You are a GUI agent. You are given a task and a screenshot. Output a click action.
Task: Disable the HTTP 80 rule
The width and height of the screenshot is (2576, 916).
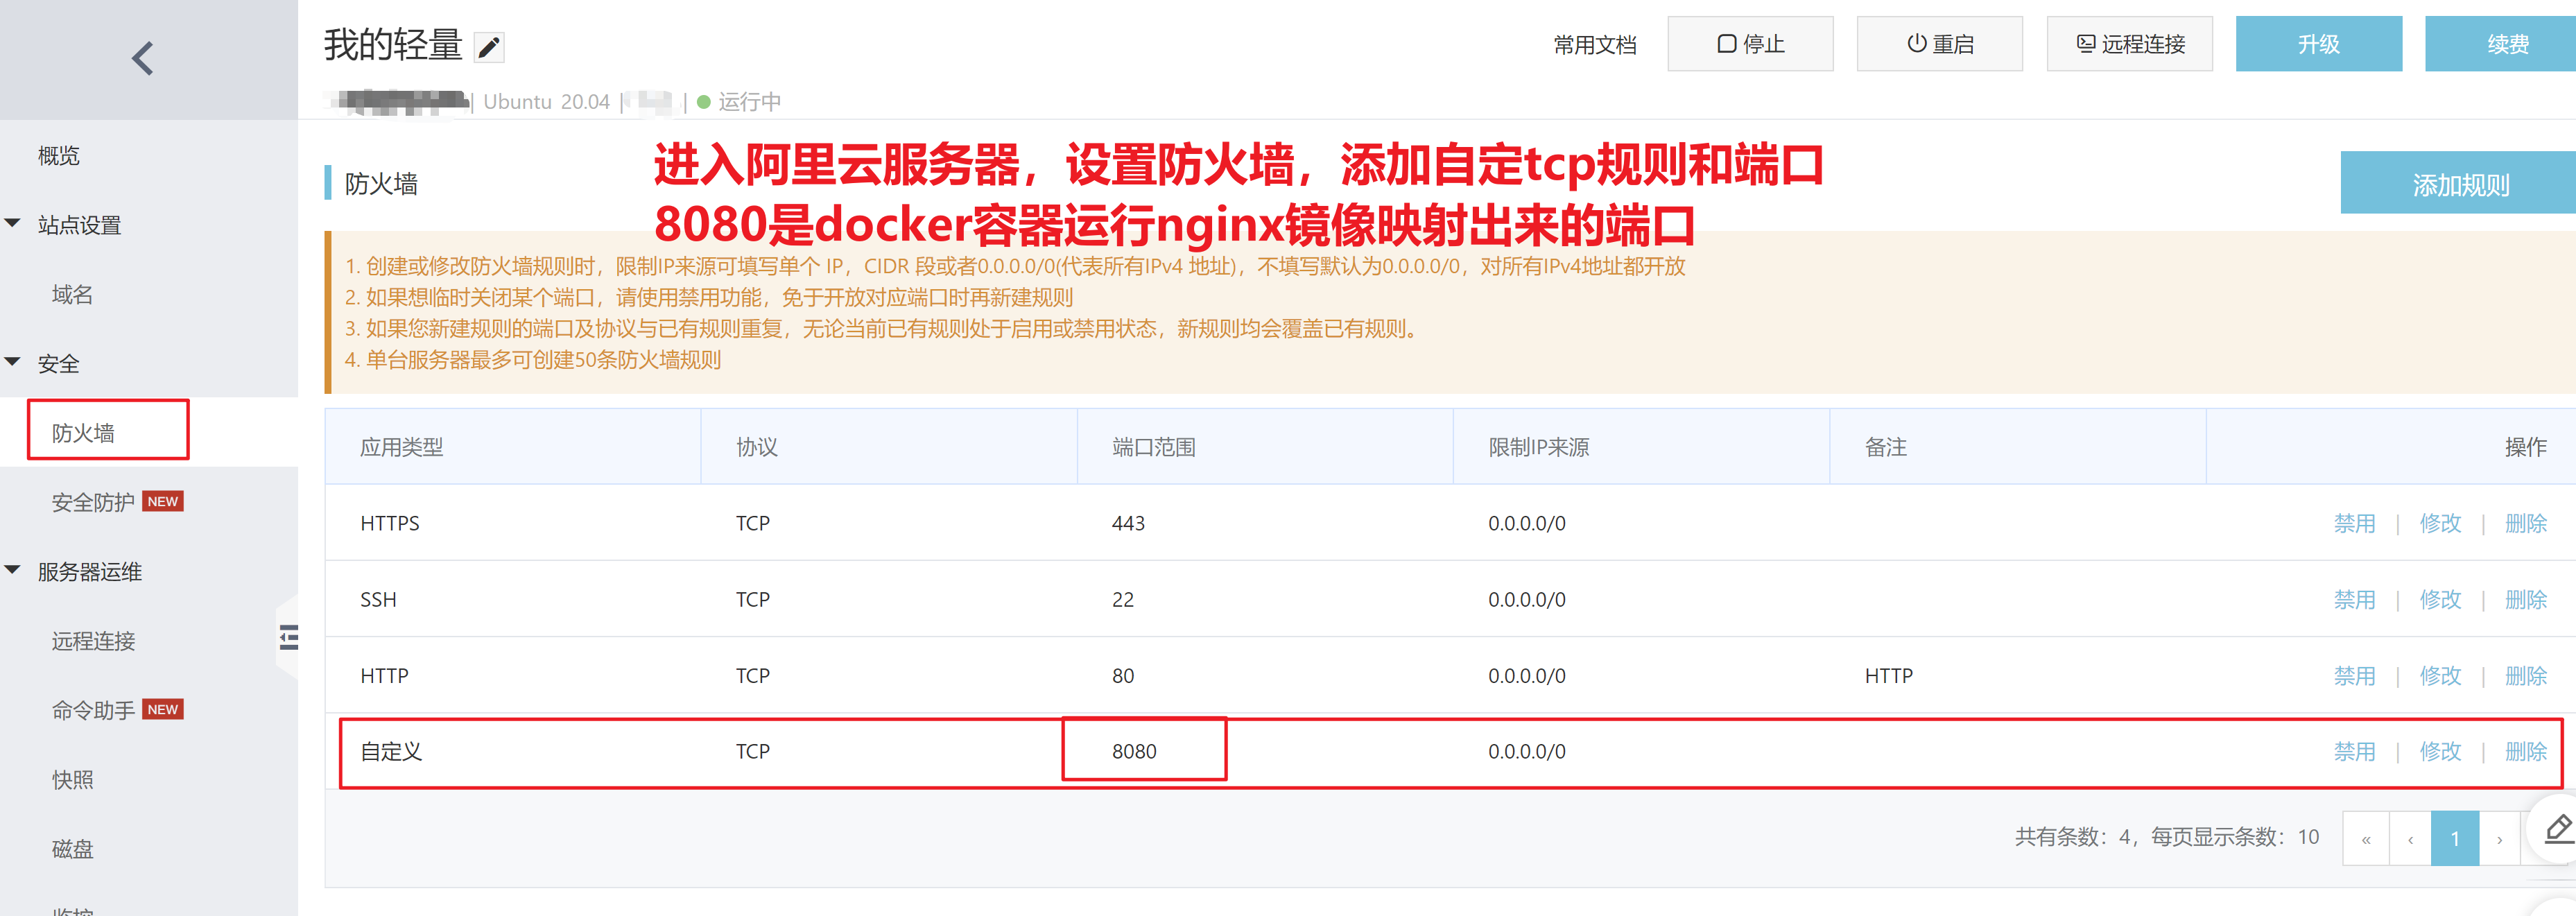click(2354, 676)
